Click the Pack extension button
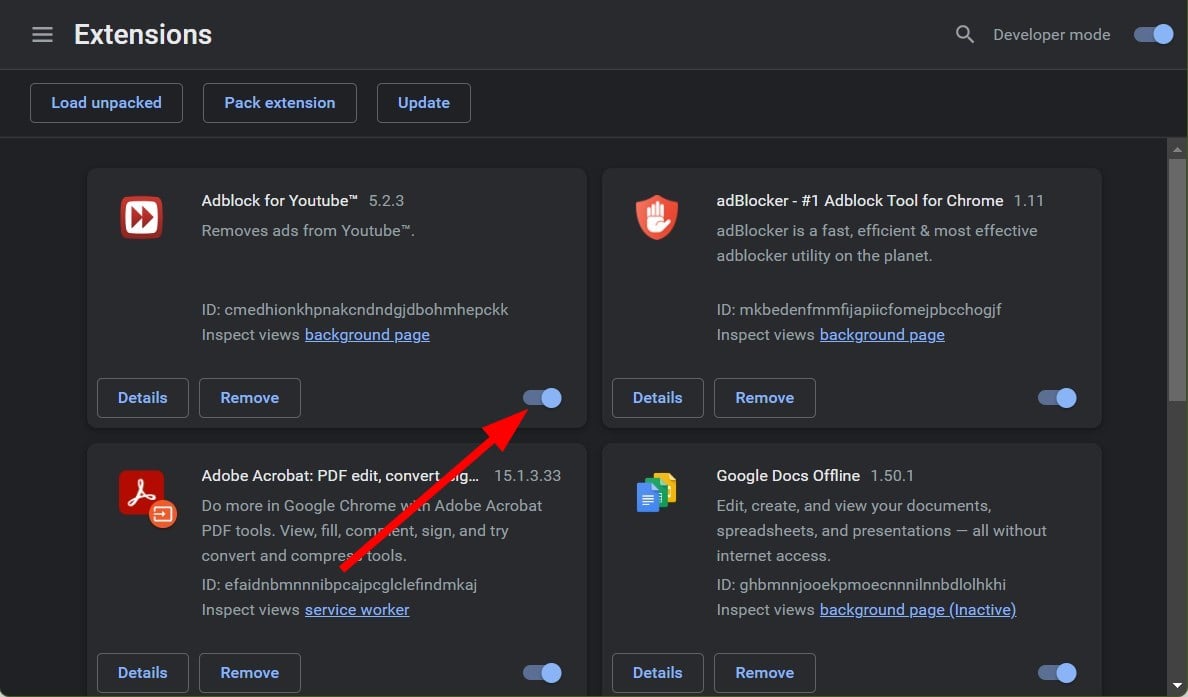The height and width of the screenshot is (697, 1188). pyautogui.click(x=280, y=103)
